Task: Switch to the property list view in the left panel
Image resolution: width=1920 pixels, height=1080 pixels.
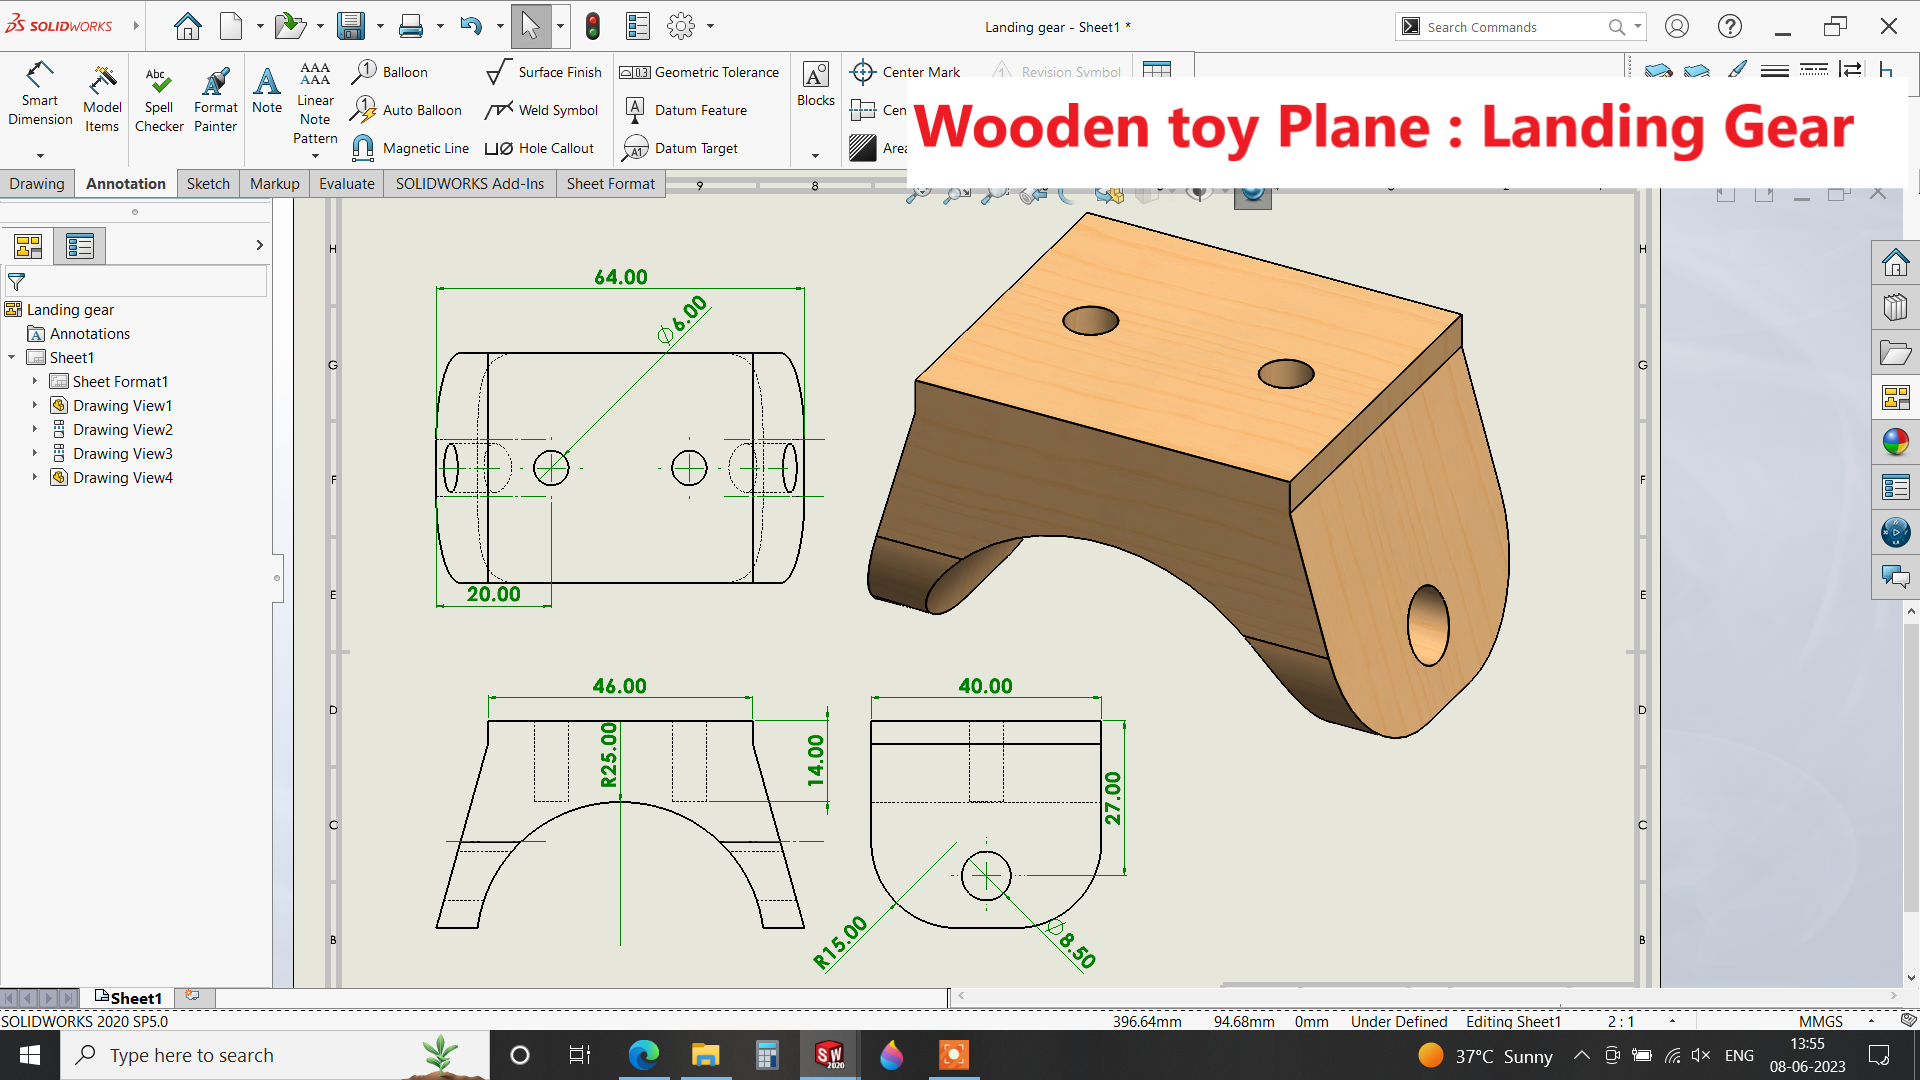Action: pos(79,246)
